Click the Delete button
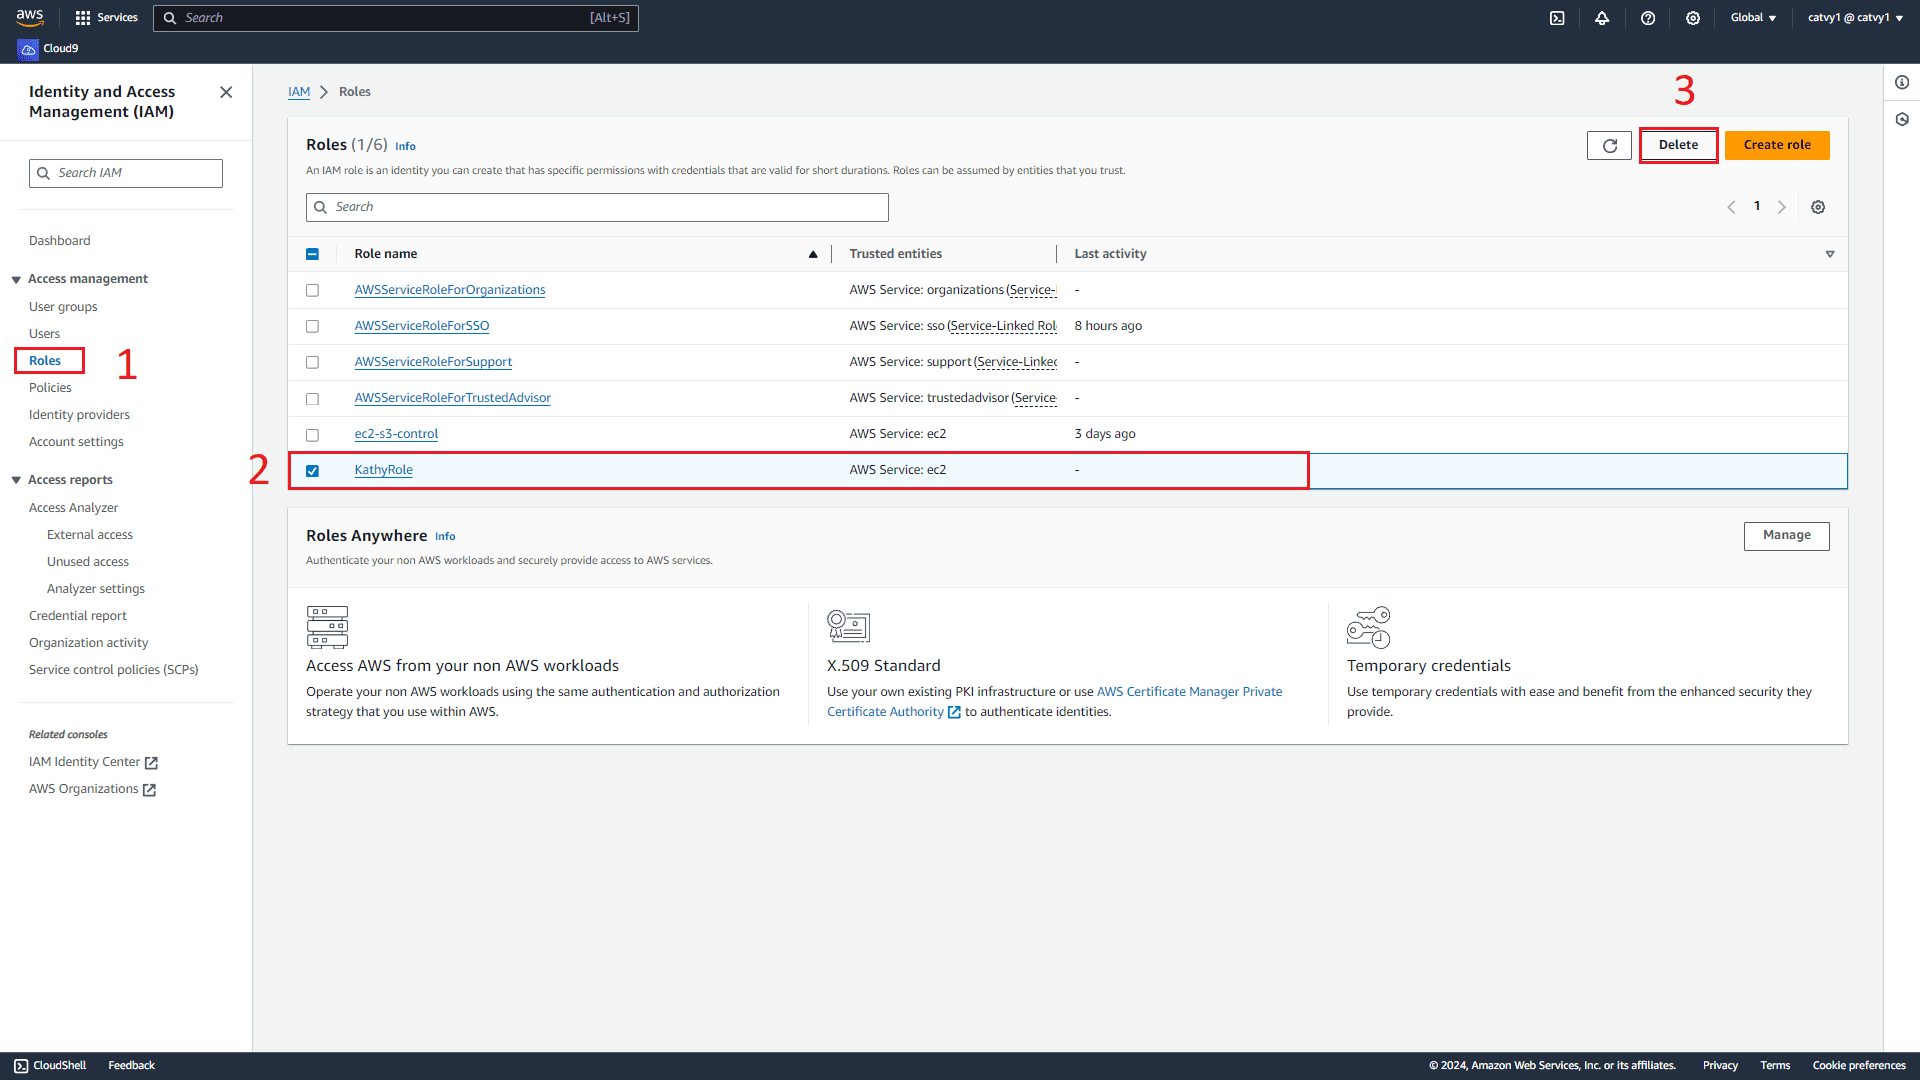The width and height of the screenshot is (1920, 1080). (x=1678, y=145)
